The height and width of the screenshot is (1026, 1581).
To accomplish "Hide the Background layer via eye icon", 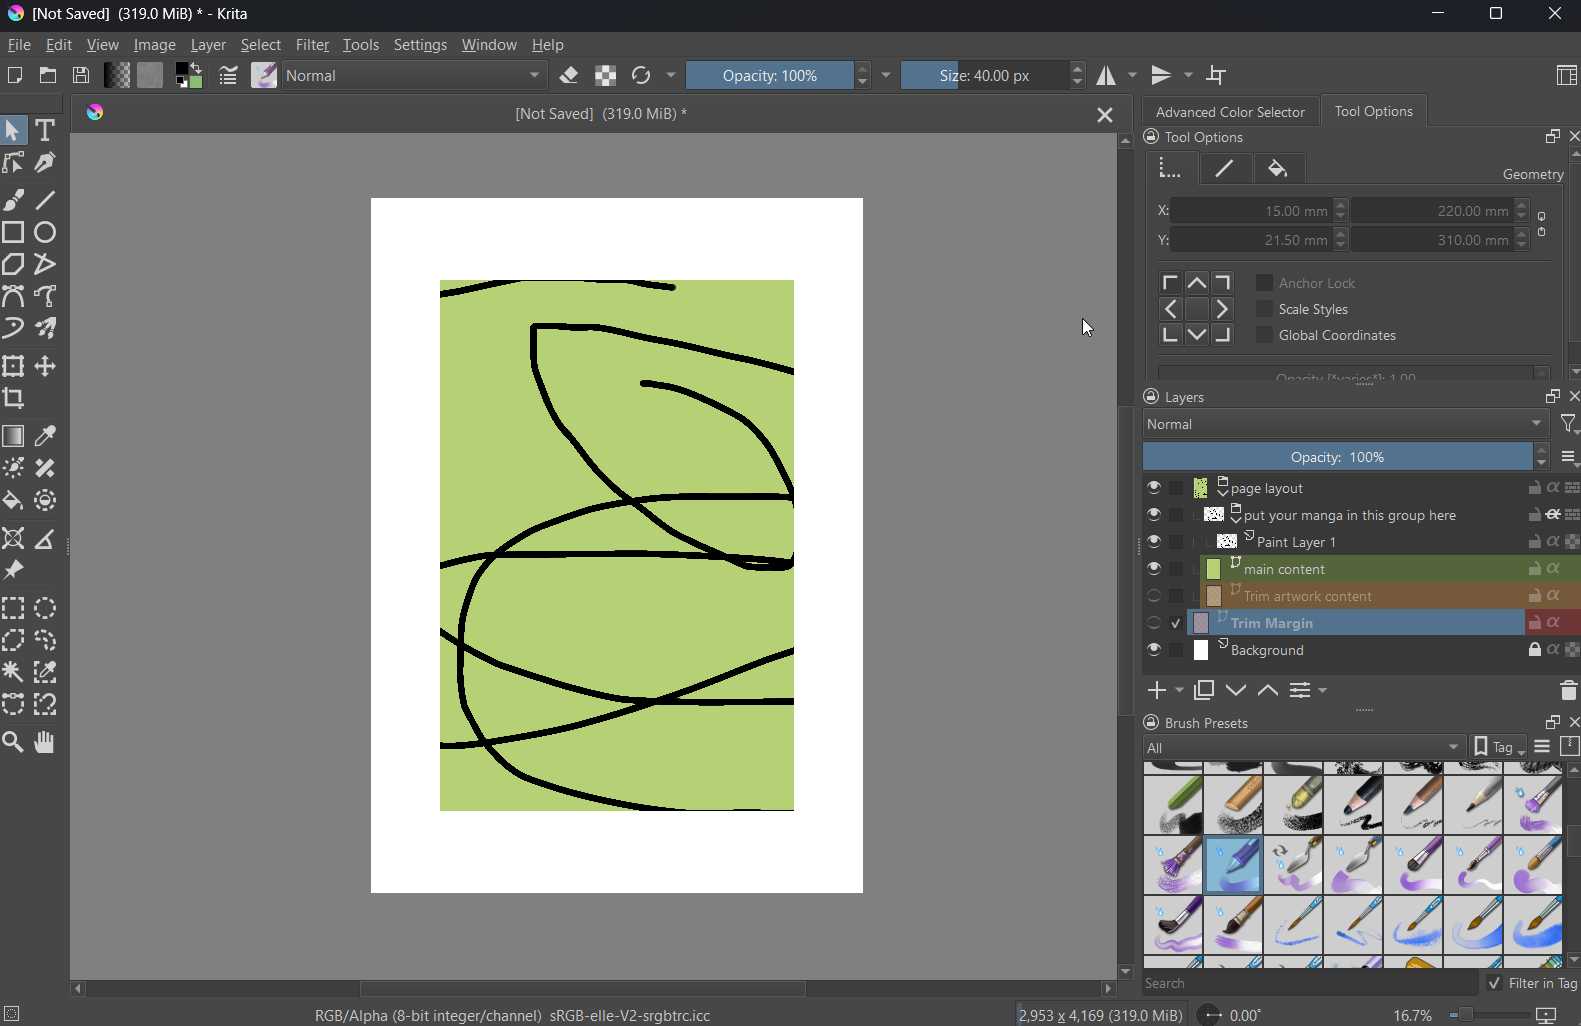I will point(1154,650).
